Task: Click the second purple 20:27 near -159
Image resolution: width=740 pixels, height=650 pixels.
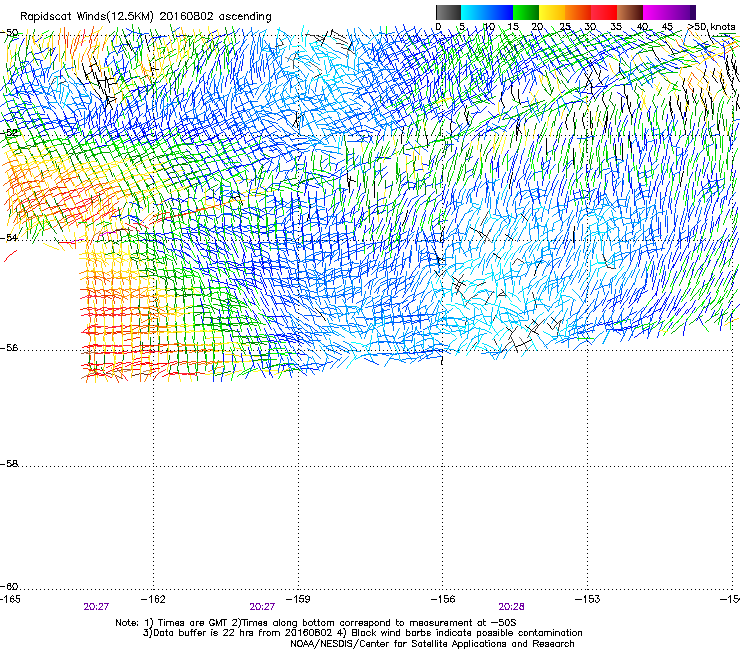Action: 262,607
